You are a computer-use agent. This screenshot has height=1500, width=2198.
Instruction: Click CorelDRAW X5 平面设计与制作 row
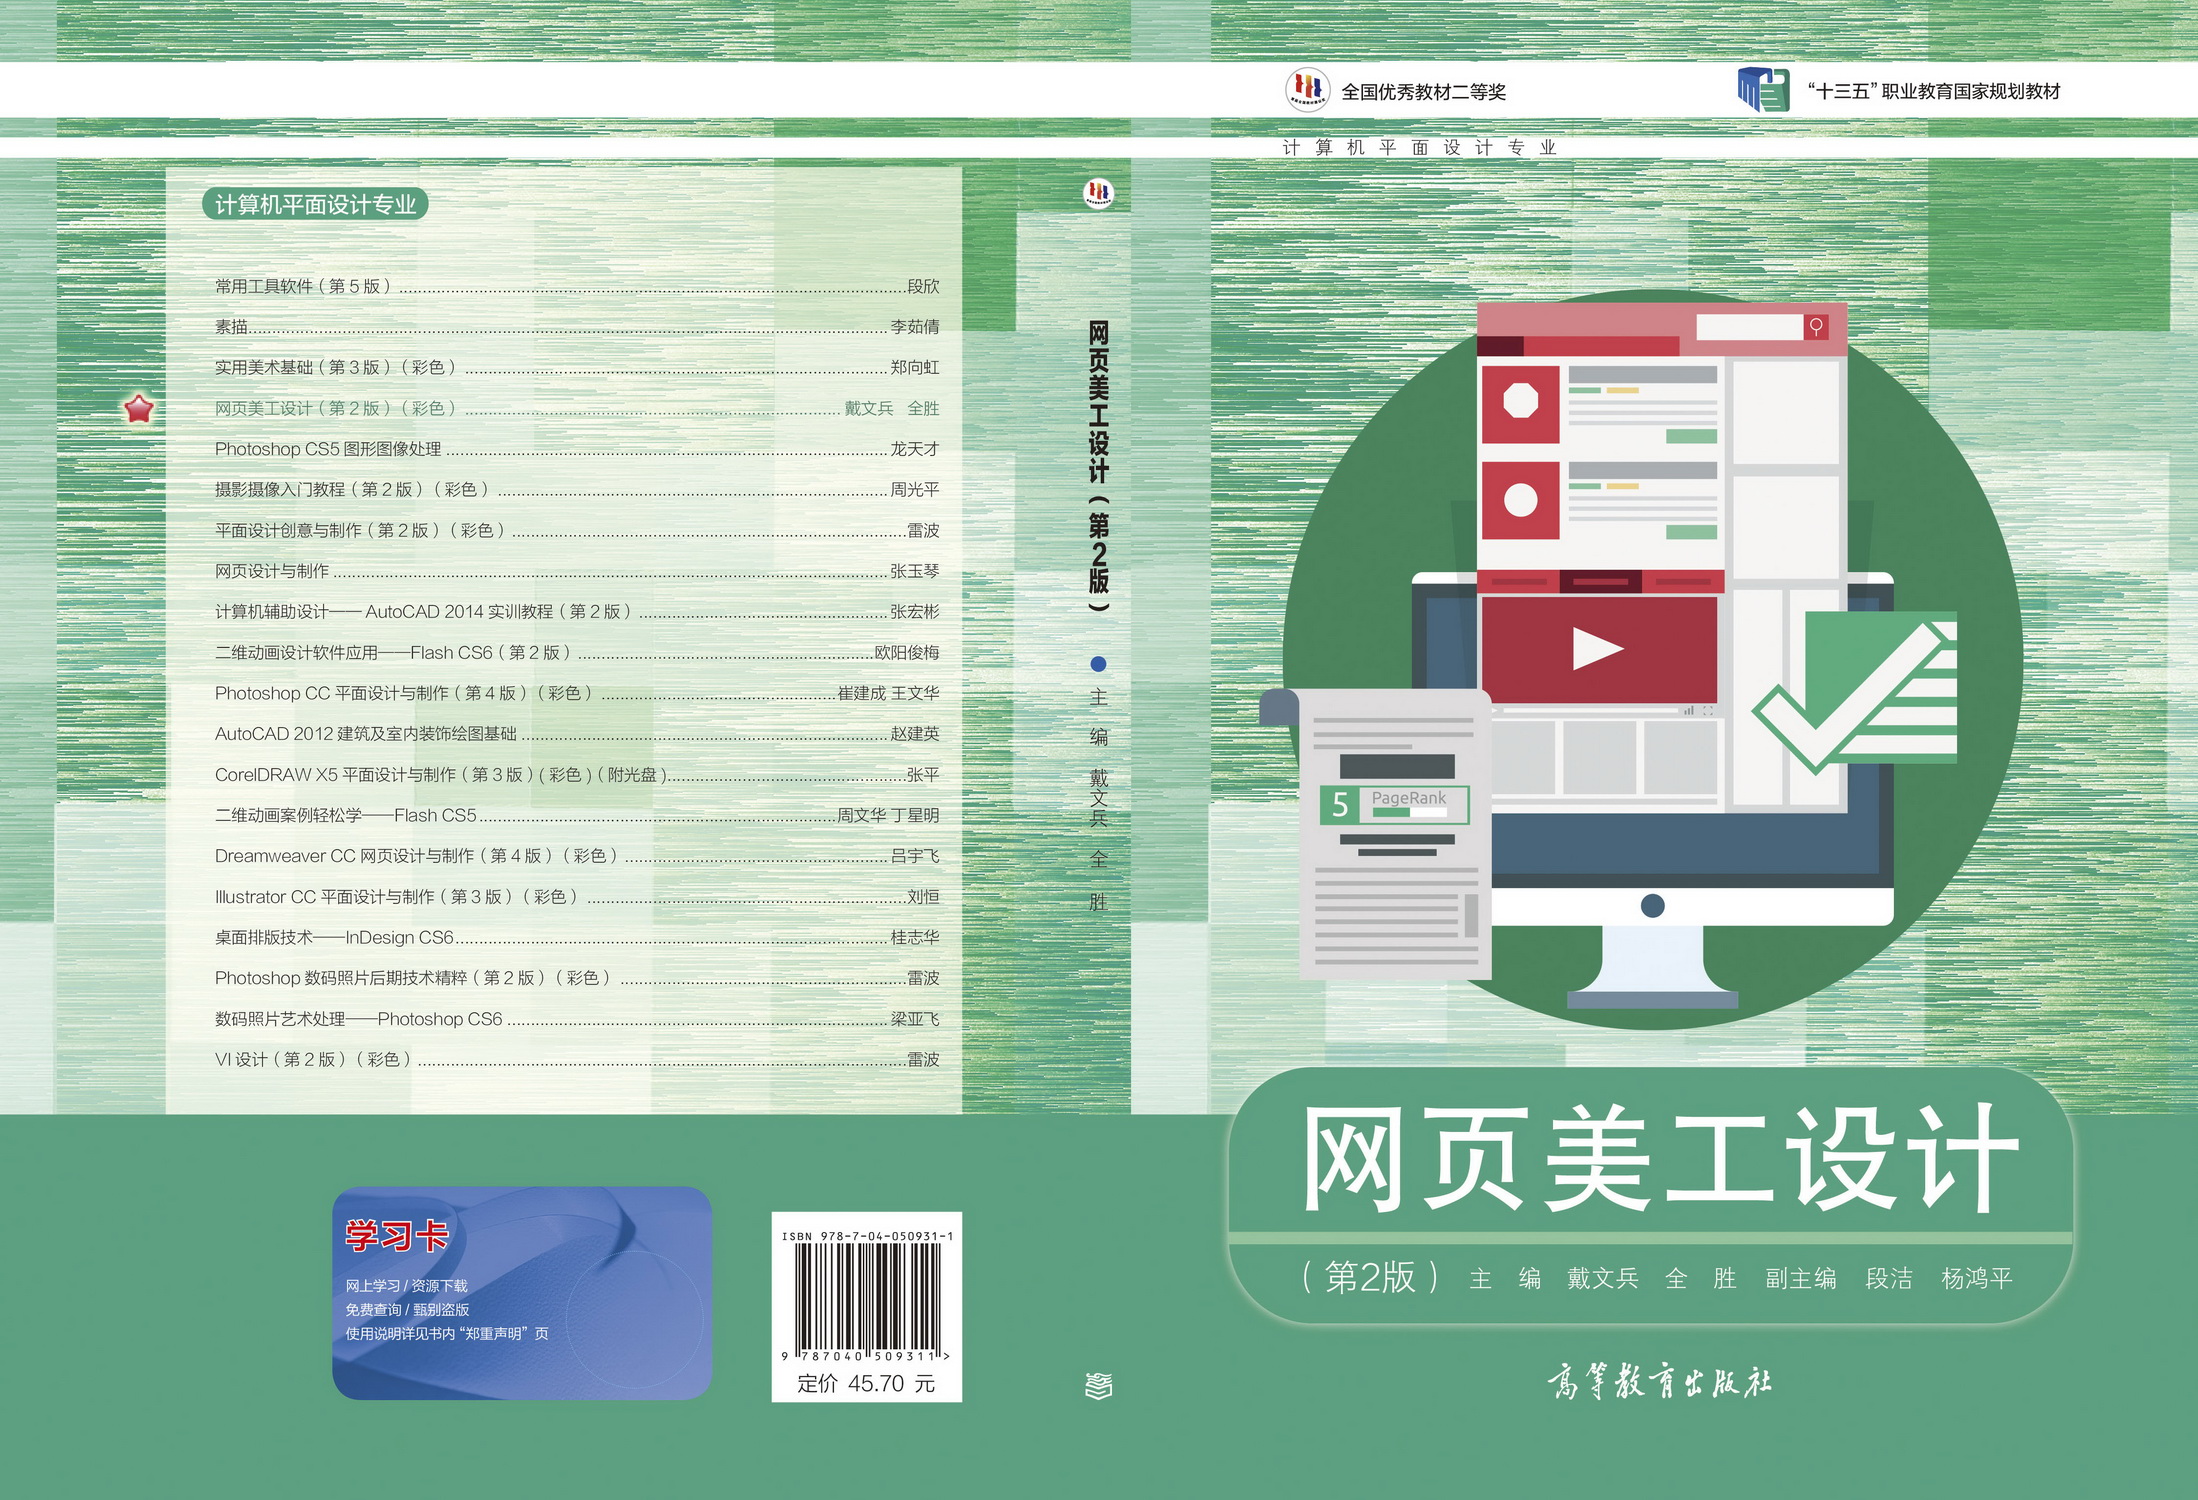pyautogui.click(x=577, y=774)
